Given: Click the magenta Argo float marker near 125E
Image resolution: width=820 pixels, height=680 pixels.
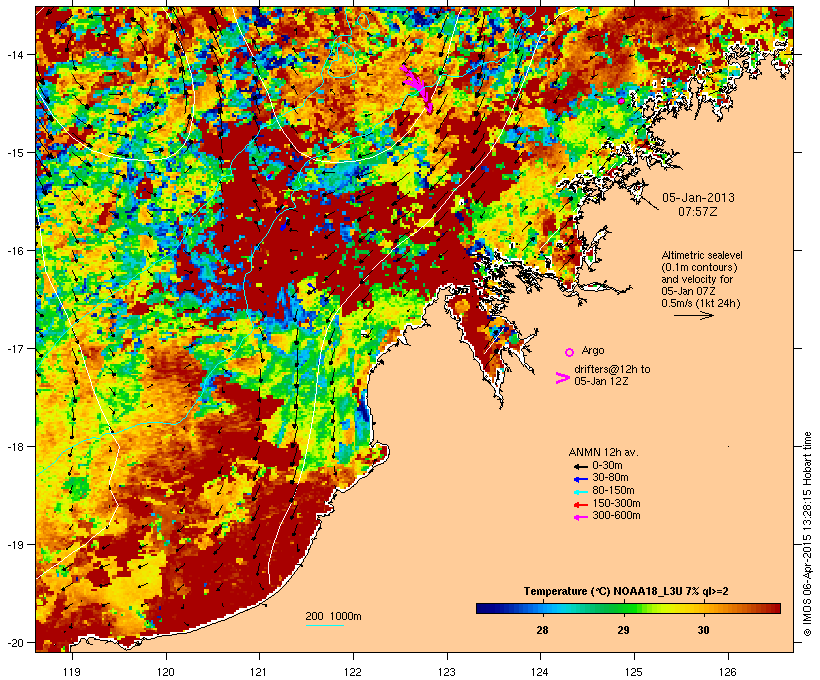Looking at the screenshot, I should pyautogui.click(x=621, y=101).
